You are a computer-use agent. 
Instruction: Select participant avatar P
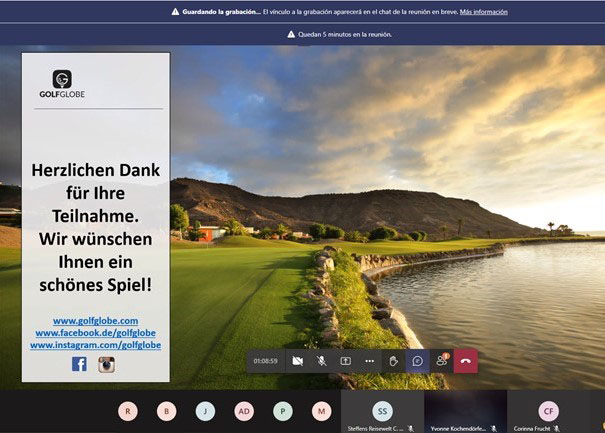coord(283,411)
